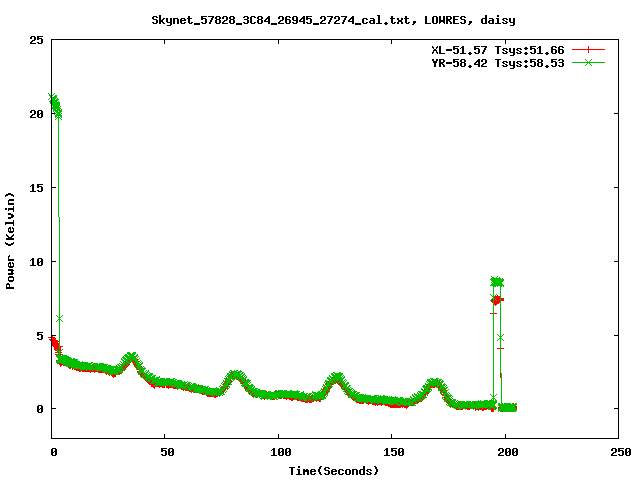Click the curve bump near 170 seconds

(435, 384)
